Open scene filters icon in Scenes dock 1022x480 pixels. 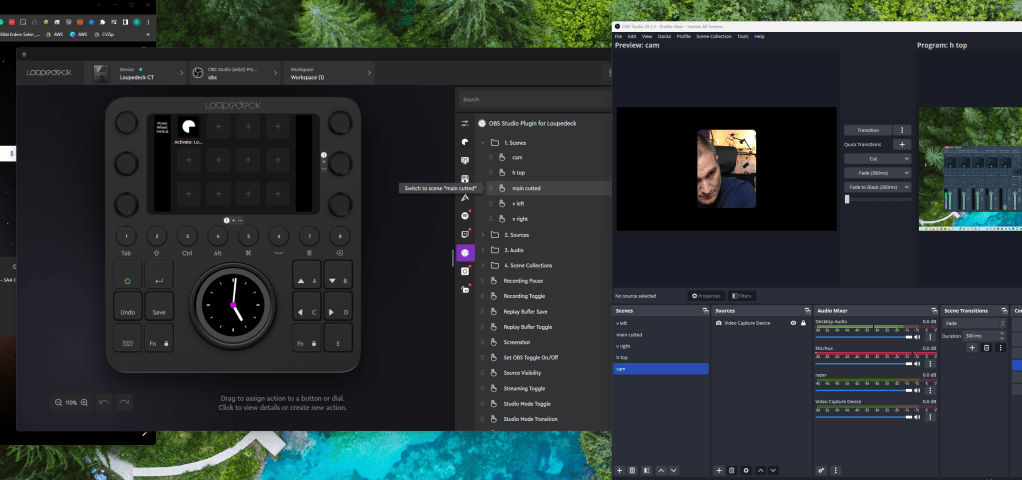point(647,470)
